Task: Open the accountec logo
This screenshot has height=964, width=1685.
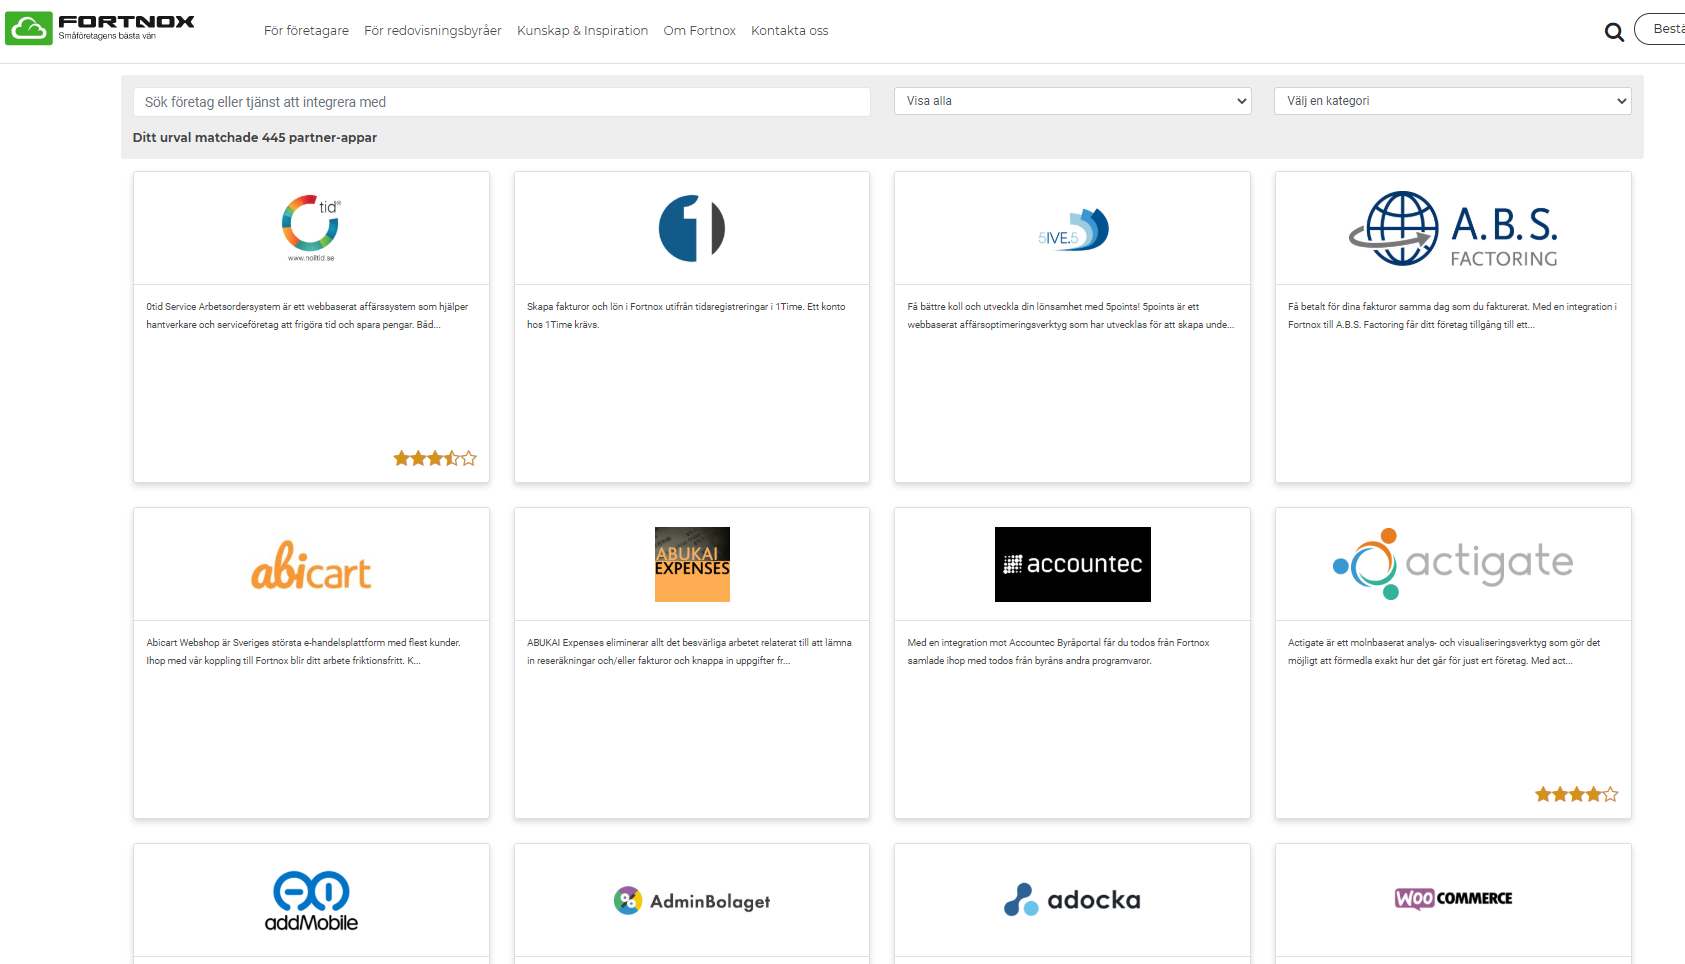Action: click(x=1073, y=564)
